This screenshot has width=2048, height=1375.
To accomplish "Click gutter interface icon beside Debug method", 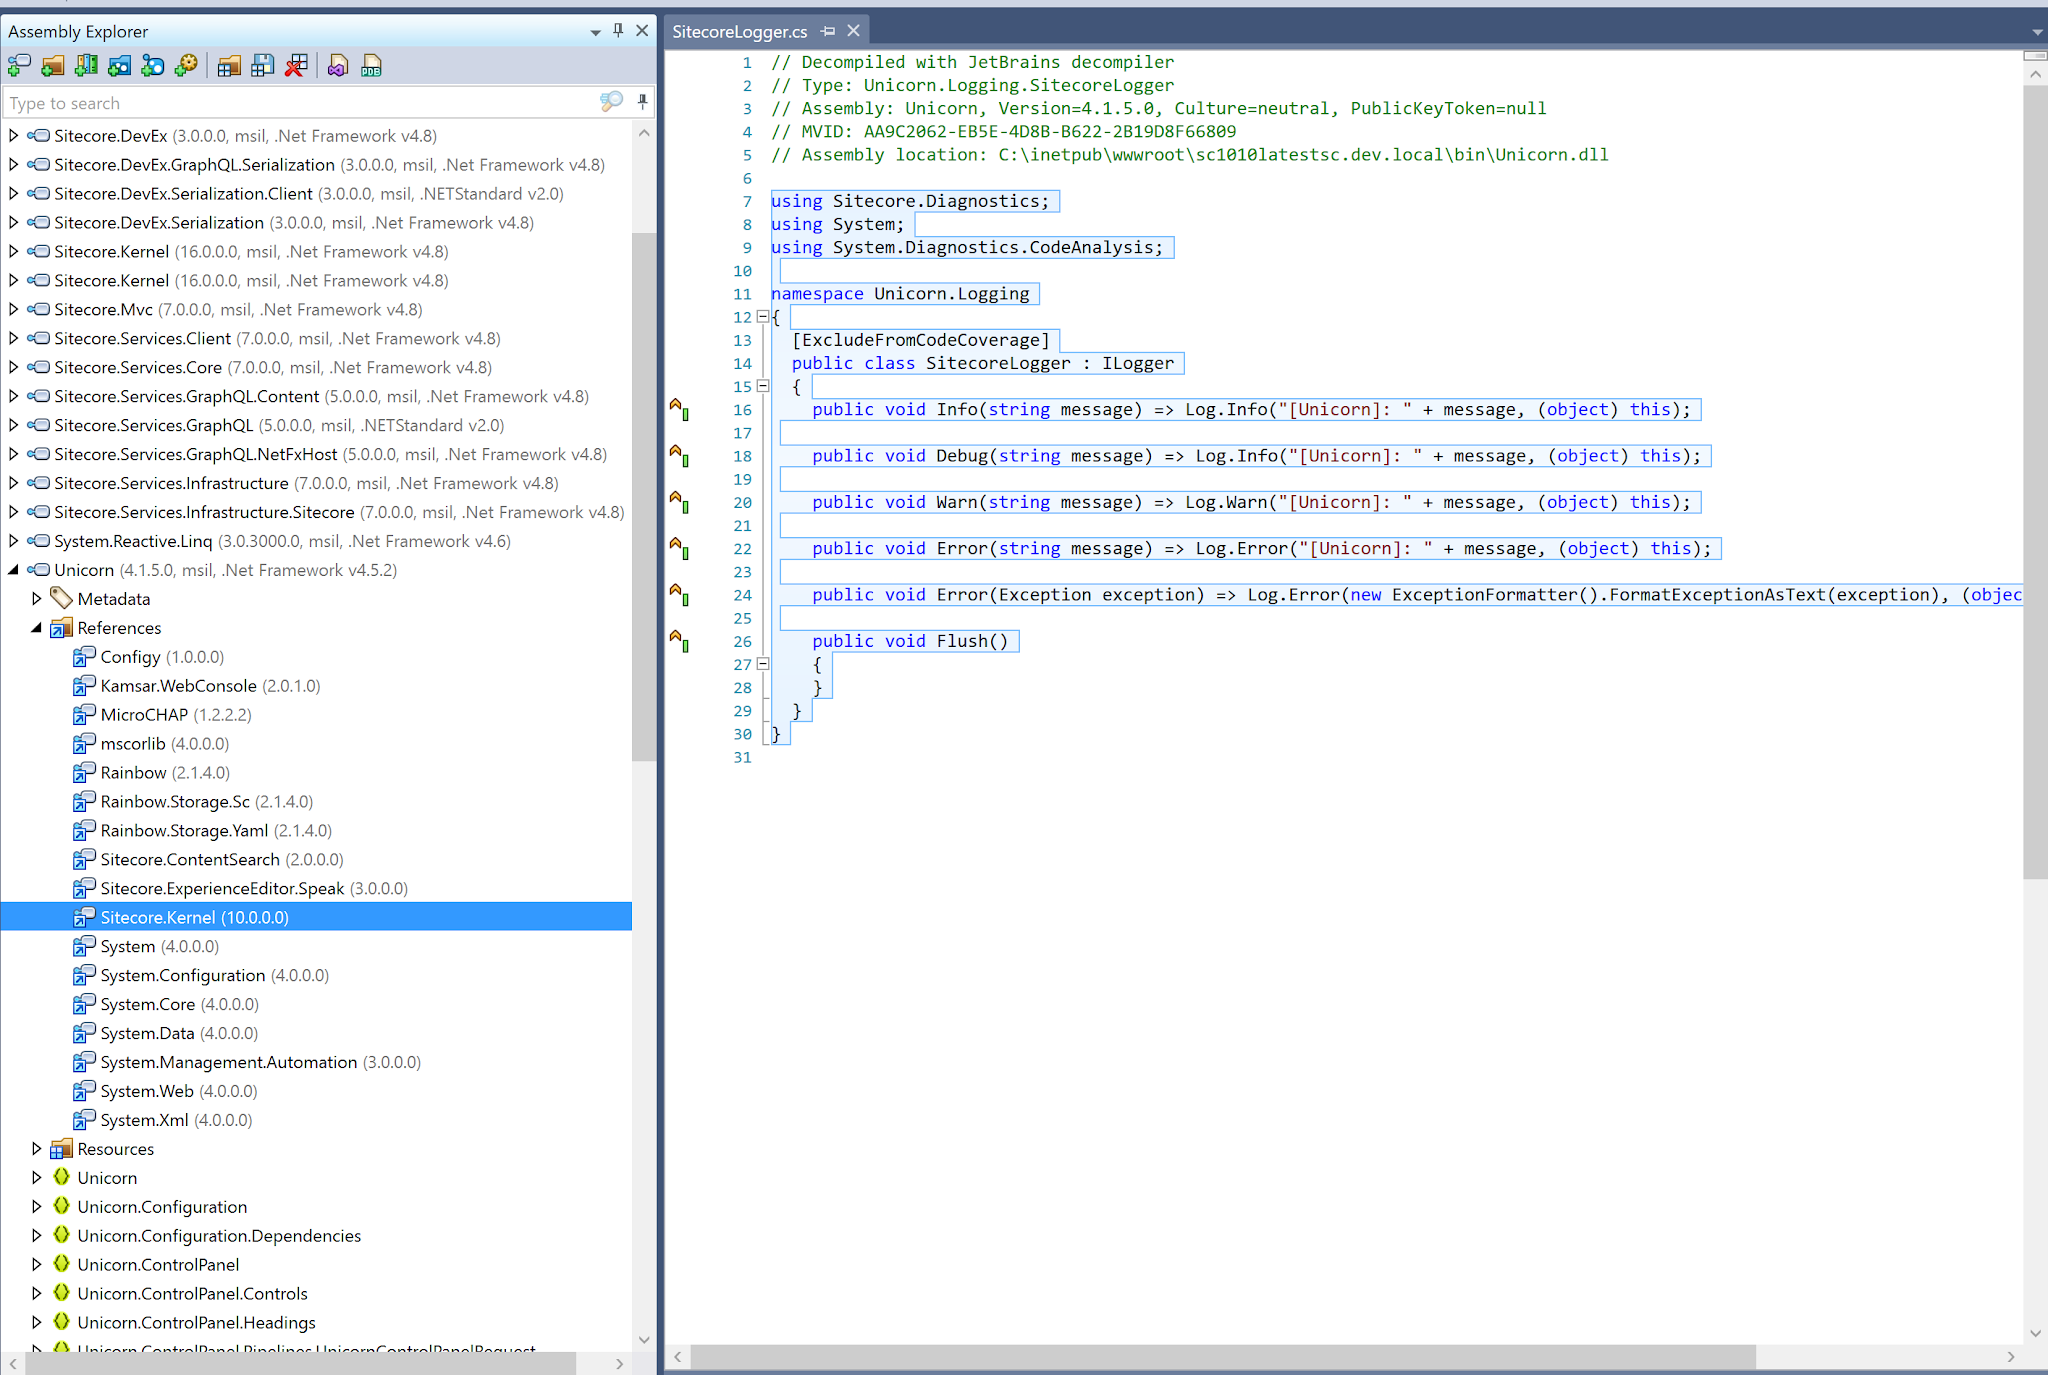I will click(x=679, y=456).
